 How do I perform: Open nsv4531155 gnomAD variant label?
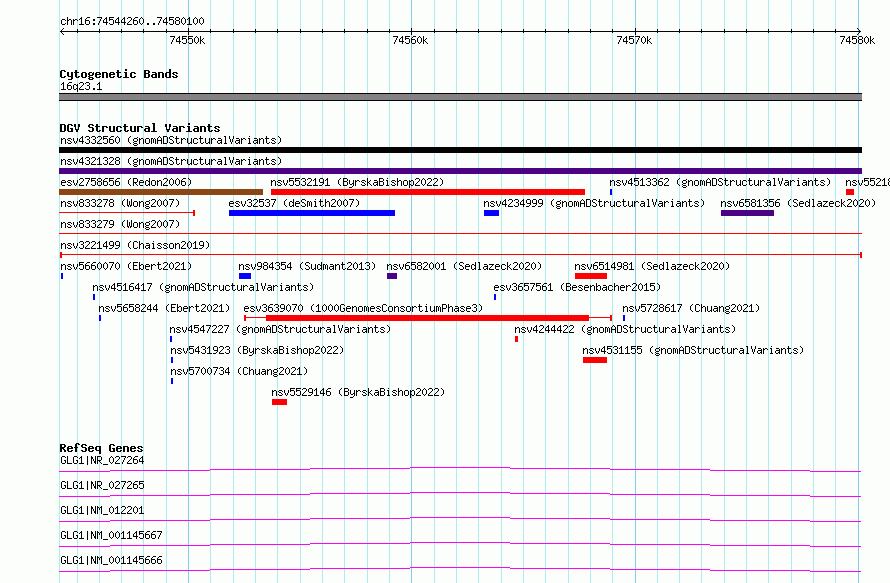pyautogui.click(x=693, y=350)
